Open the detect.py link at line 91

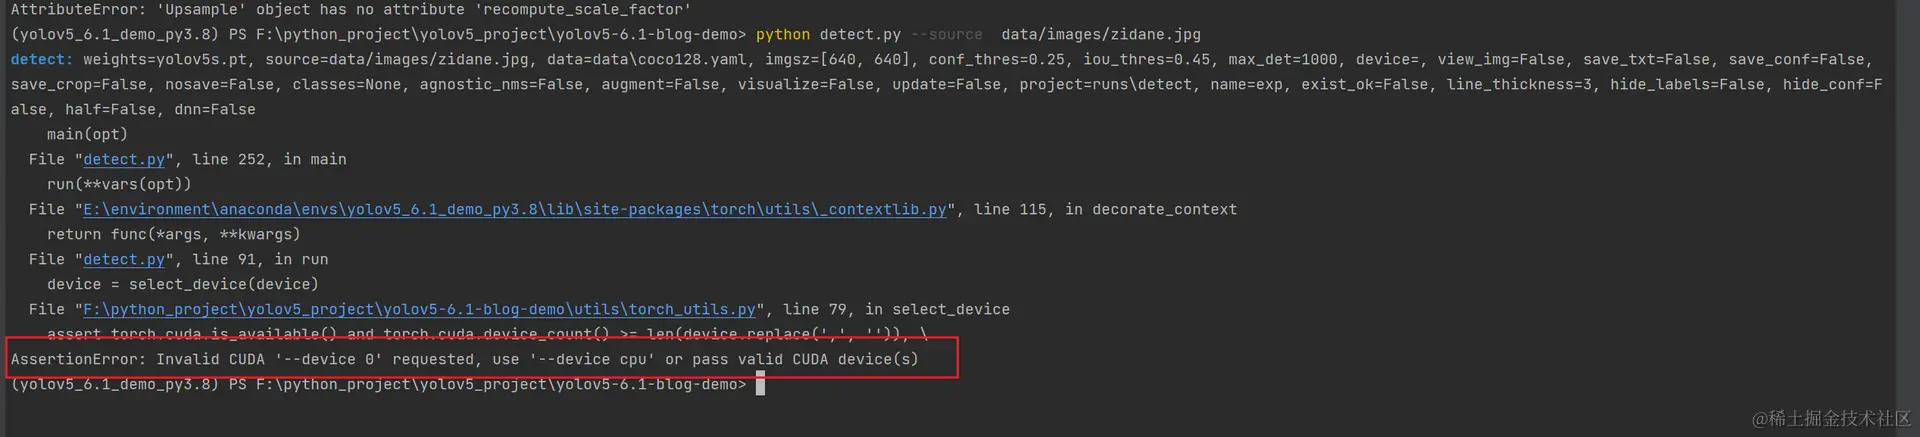tap(124, 259)
